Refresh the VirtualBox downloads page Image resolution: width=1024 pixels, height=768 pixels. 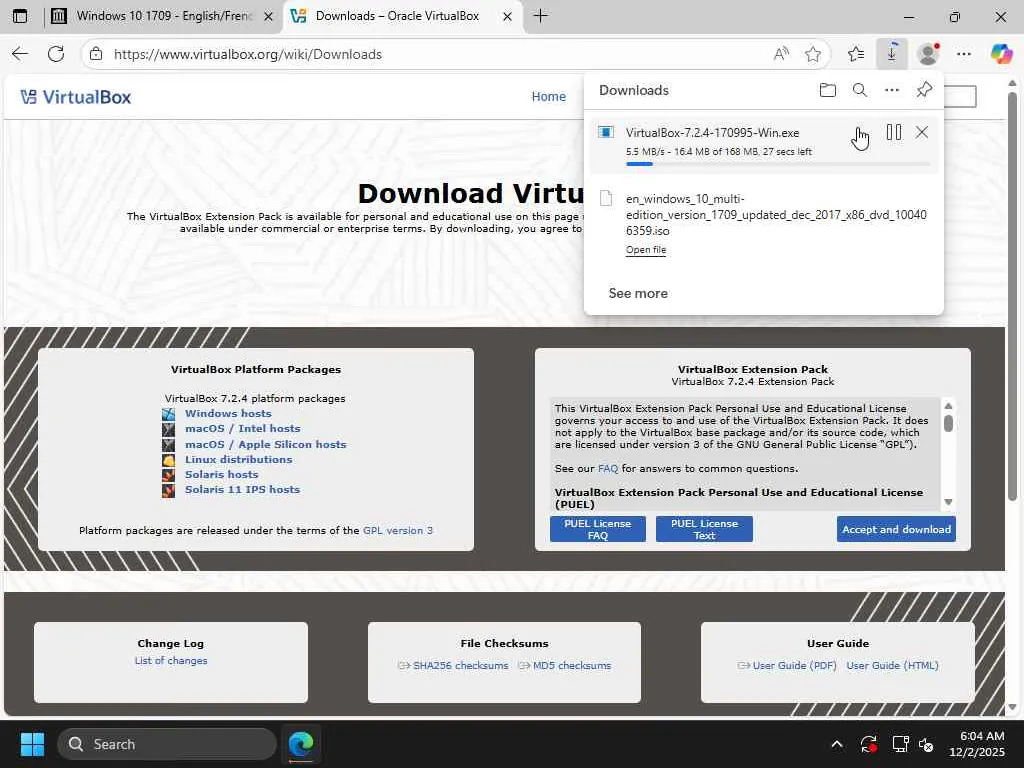(x=56, y=54)
